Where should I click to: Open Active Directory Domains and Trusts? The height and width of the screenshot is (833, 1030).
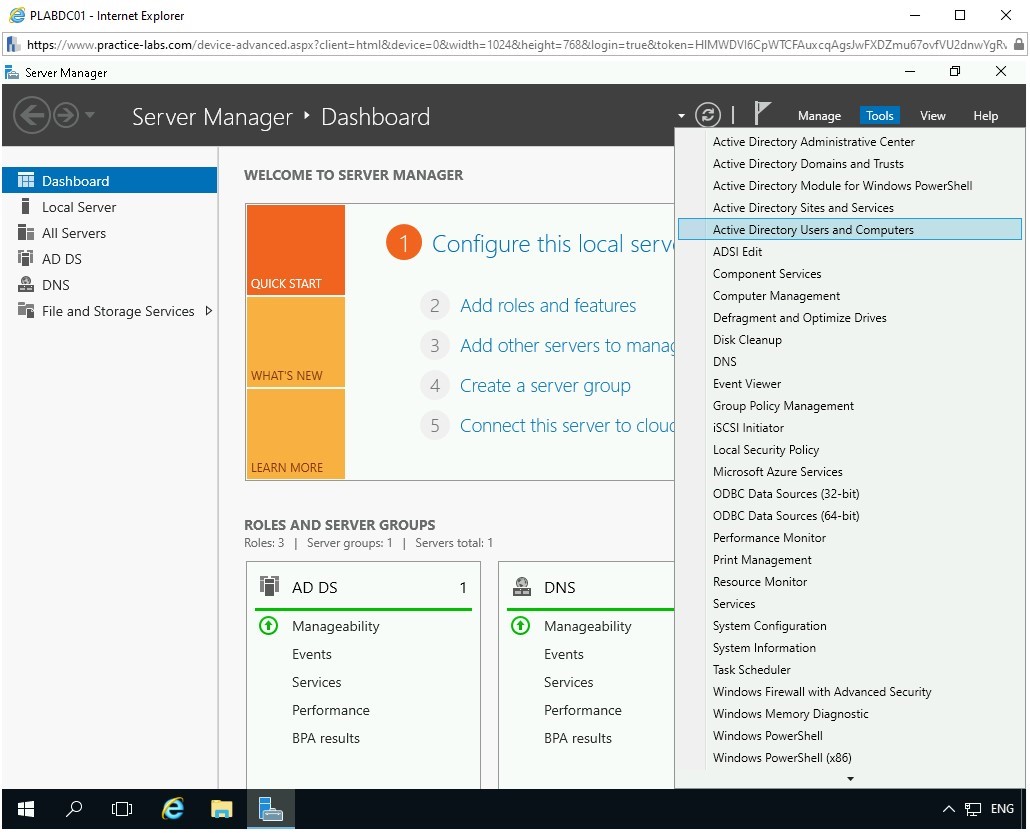[850, 164]
